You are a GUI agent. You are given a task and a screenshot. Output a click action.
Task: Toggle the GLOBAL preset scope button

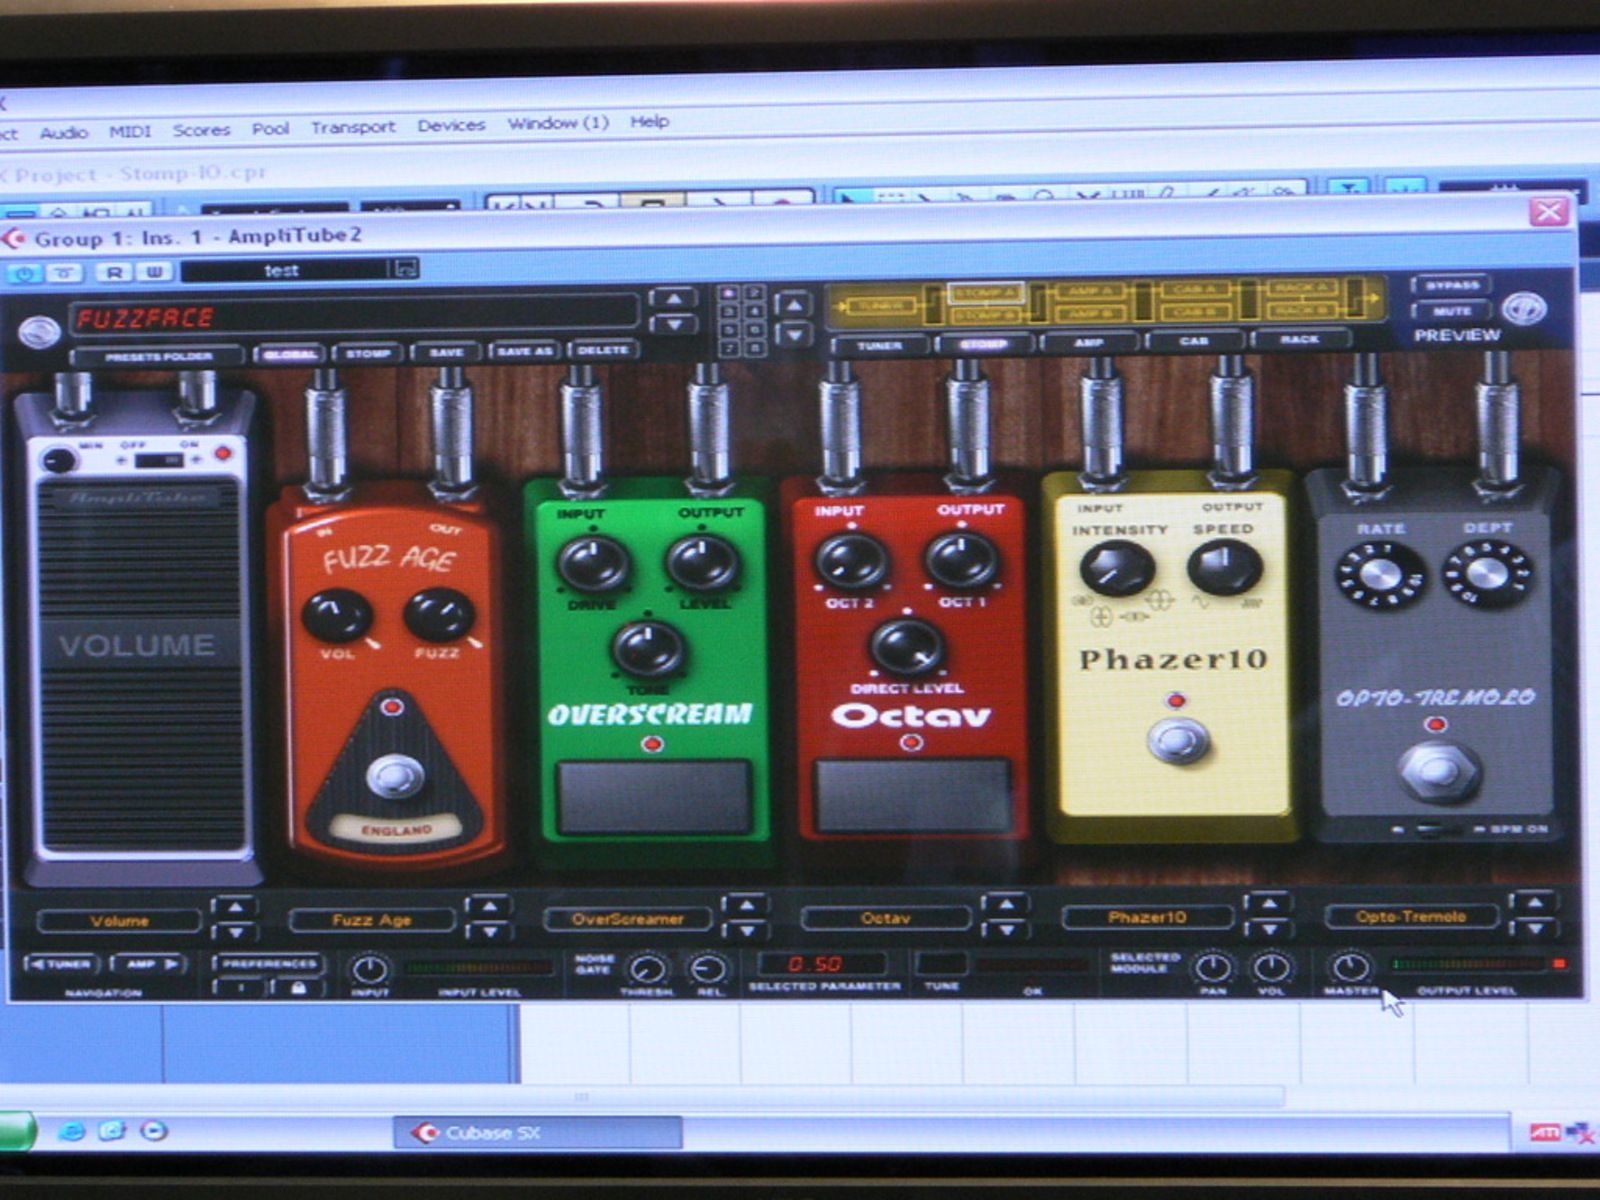point(290,354)
